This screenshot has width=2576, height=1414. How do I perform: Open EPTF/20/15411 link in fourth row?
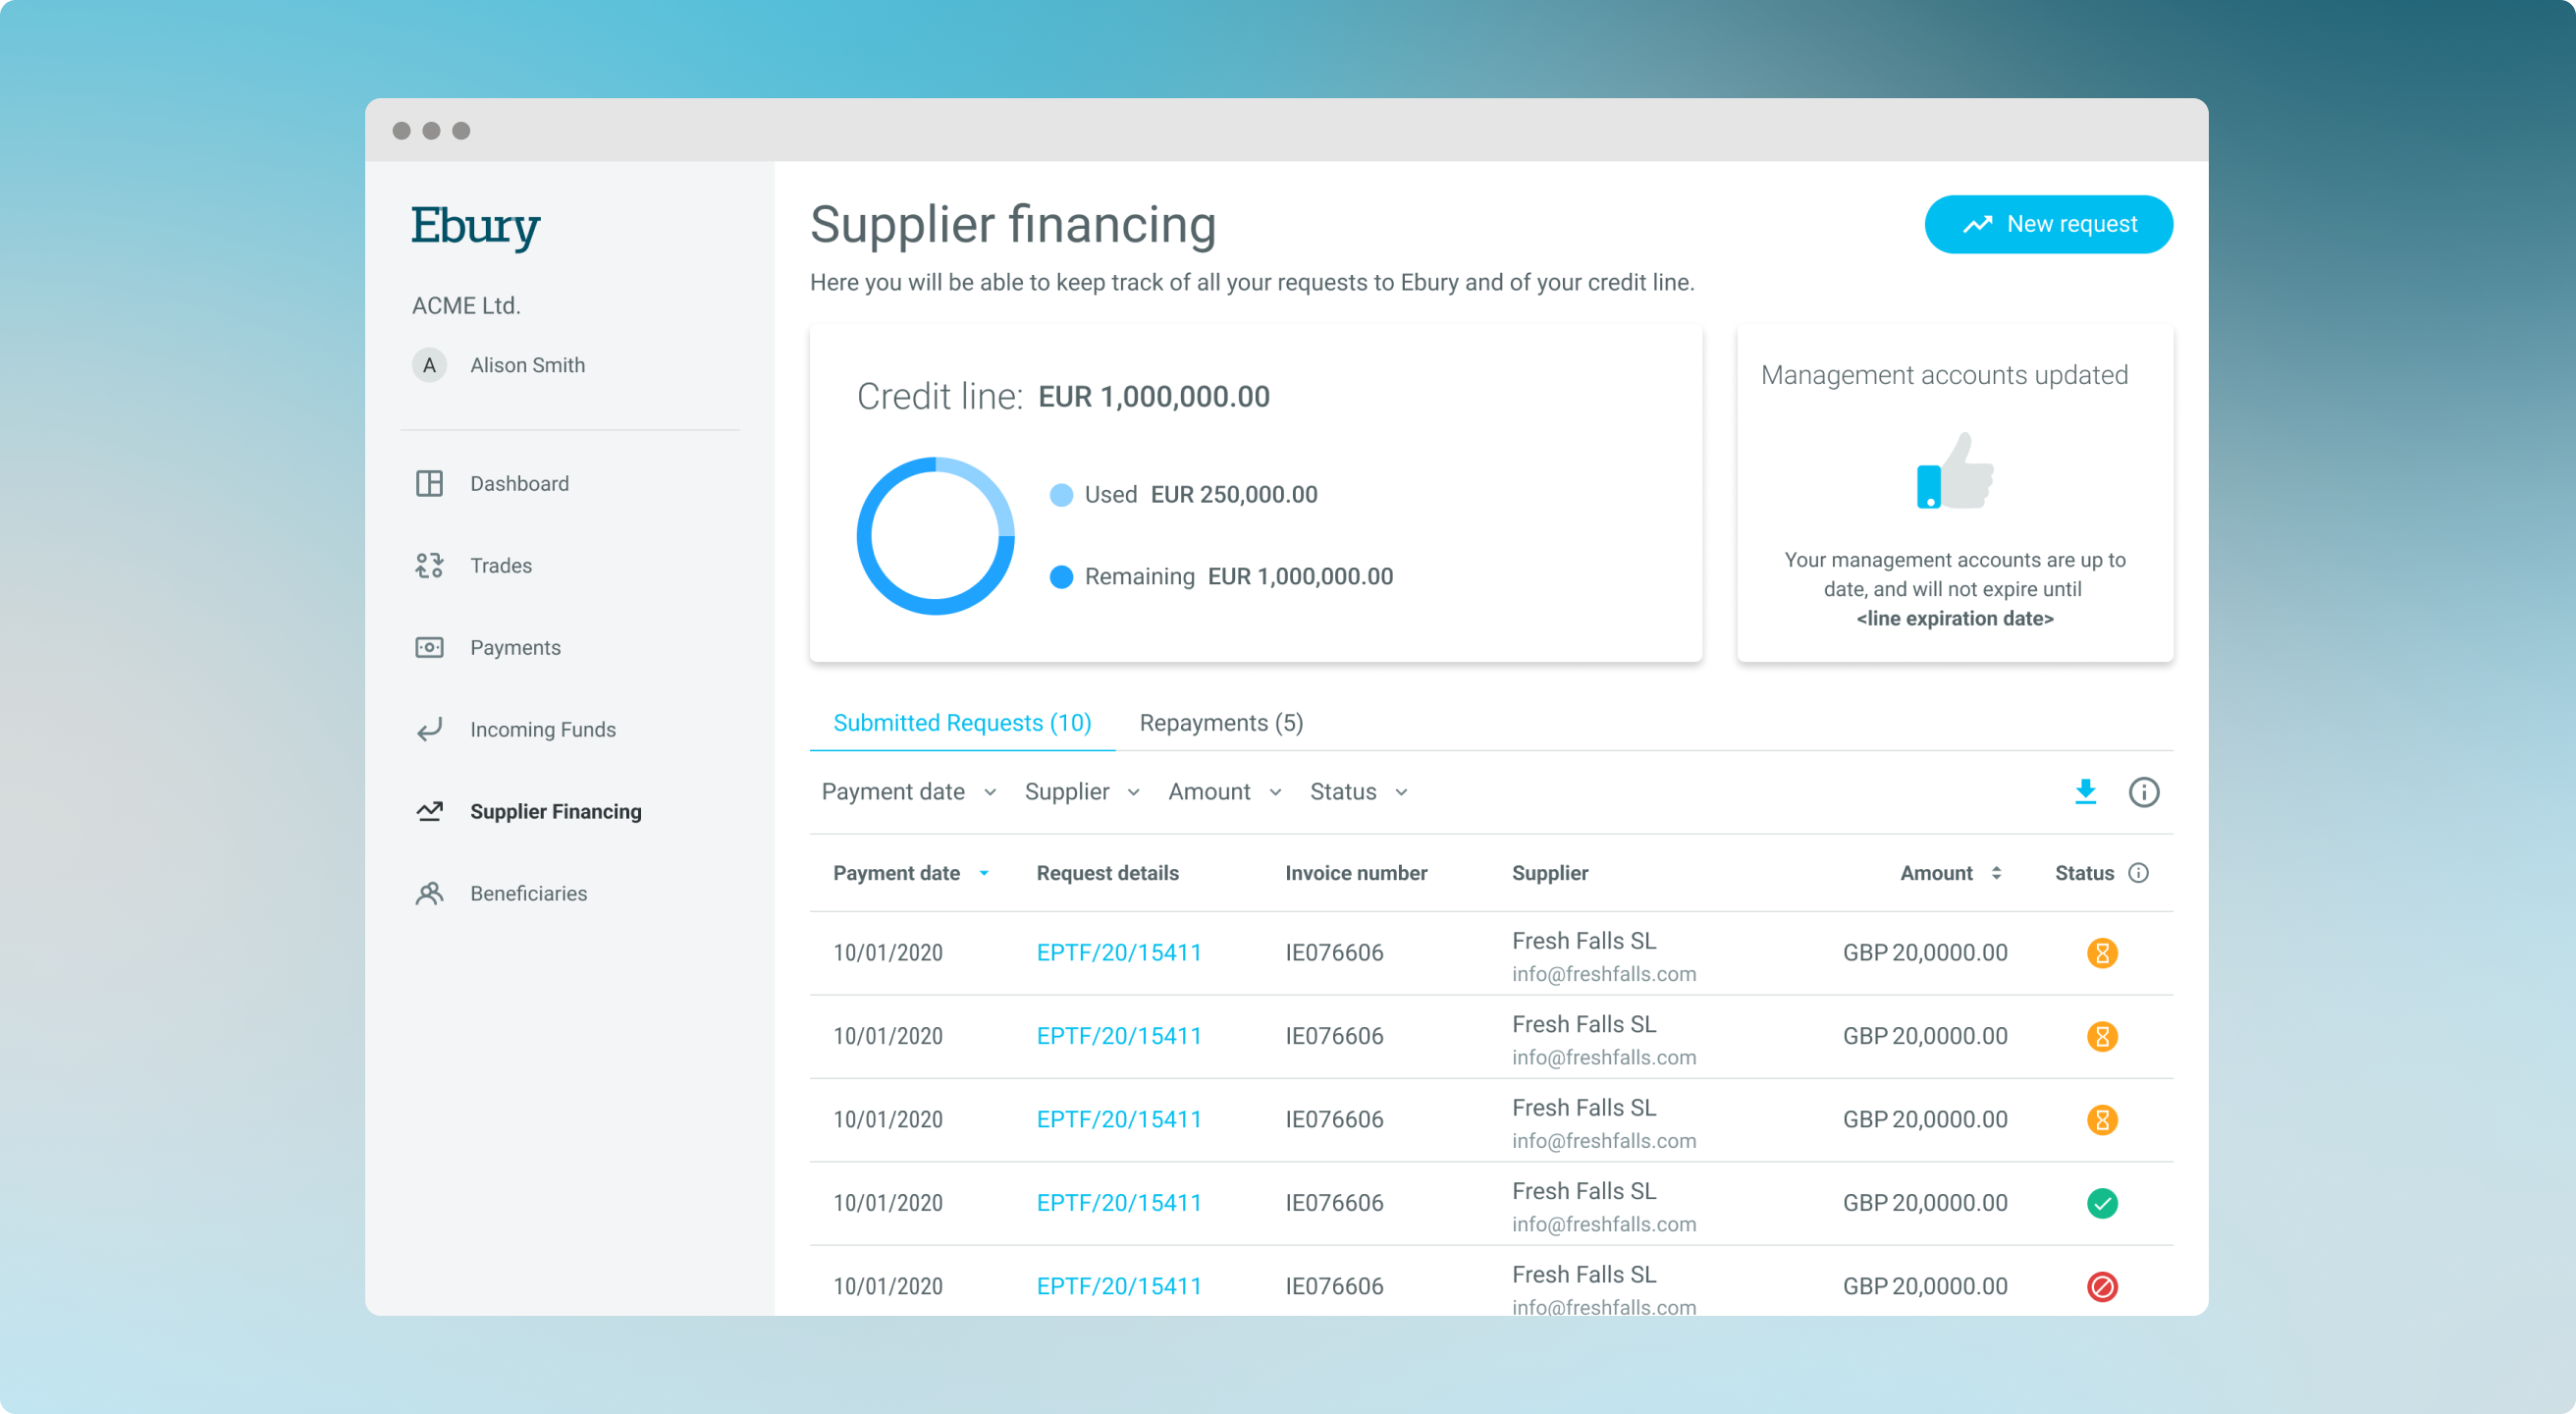pyautogui.click(x=1119, y=1203)
